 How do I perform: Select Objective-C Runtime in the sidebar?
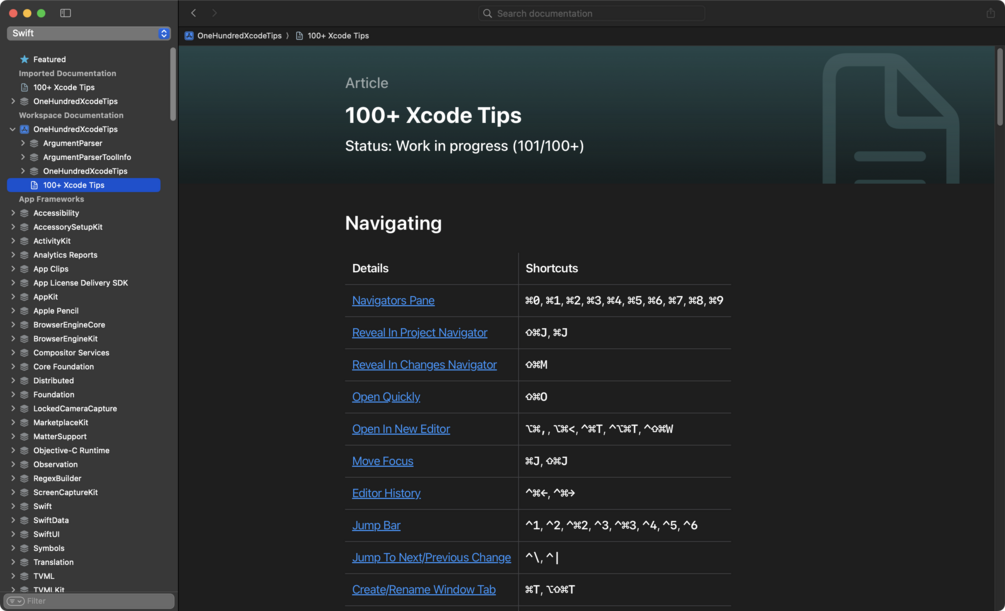[x=71, y=450]
